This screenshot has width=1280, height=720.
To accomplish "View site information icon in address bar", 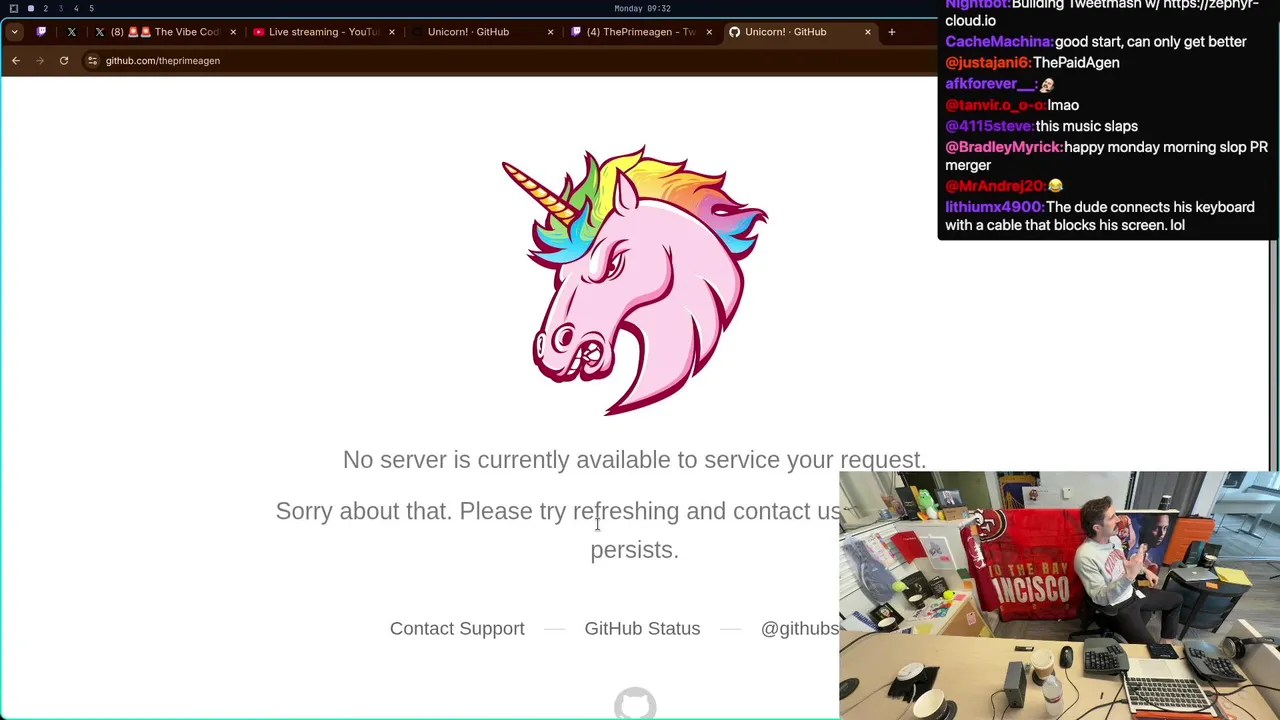I will point(92,61).
